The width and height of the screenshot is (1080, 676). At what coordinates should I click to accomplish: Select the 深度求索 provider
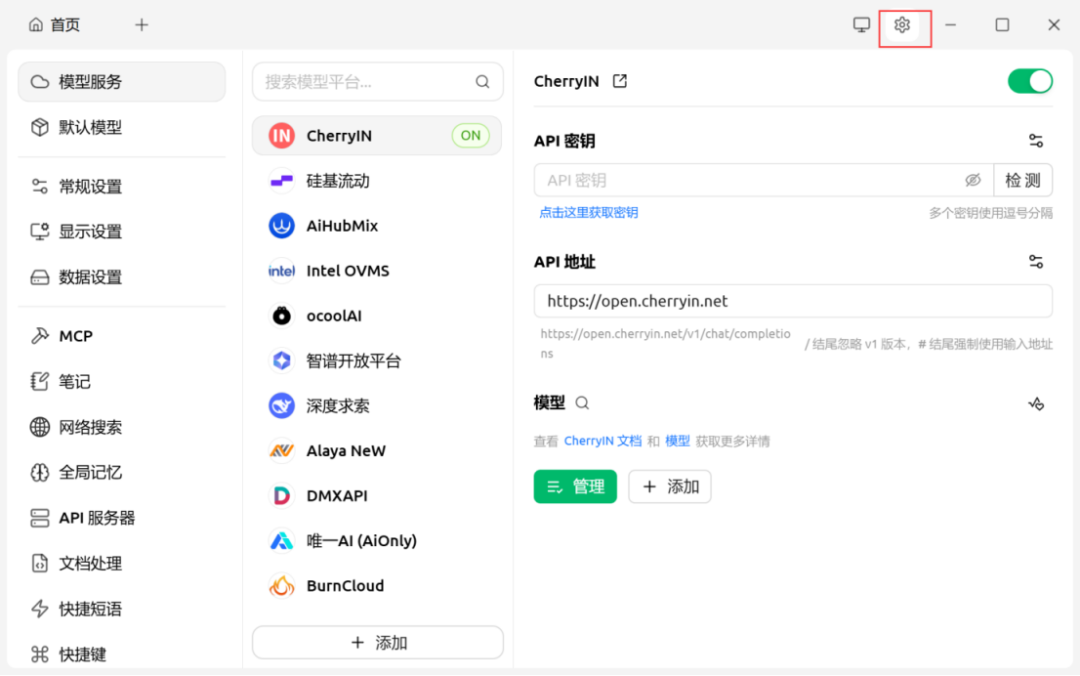point(377,406)
